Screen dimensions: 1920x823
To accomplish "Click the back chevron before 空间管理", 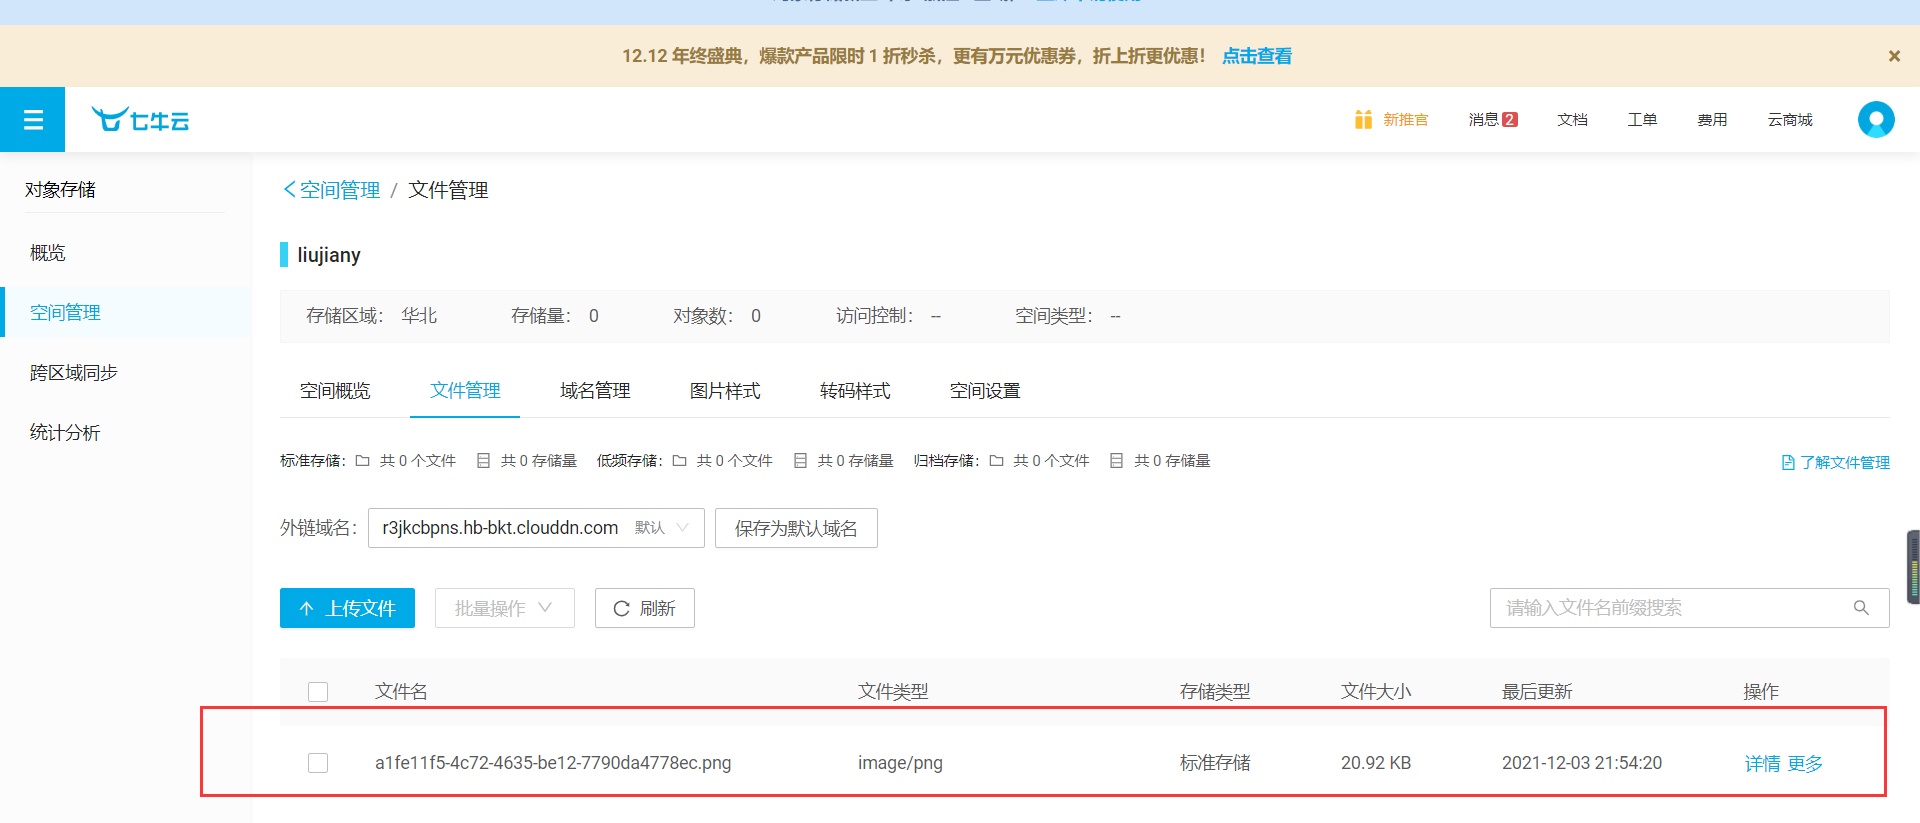I will coord(289,189).
